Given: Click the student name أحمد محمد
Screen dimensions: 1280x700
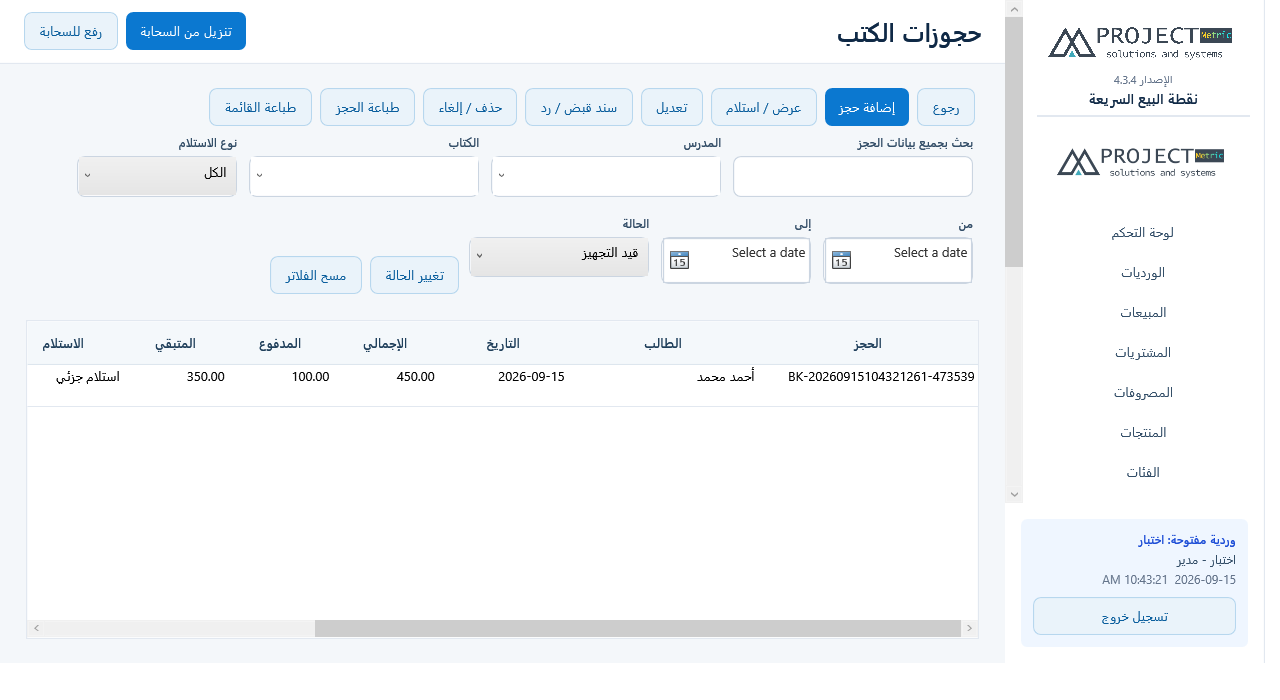Looking at the screenshot, I should point(725,377).
